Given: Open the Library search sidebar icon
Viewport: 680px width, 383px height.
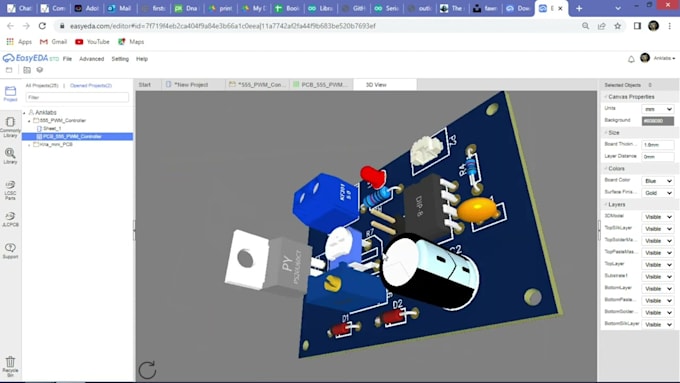Looking at the screenshot, I should point(10,156).
